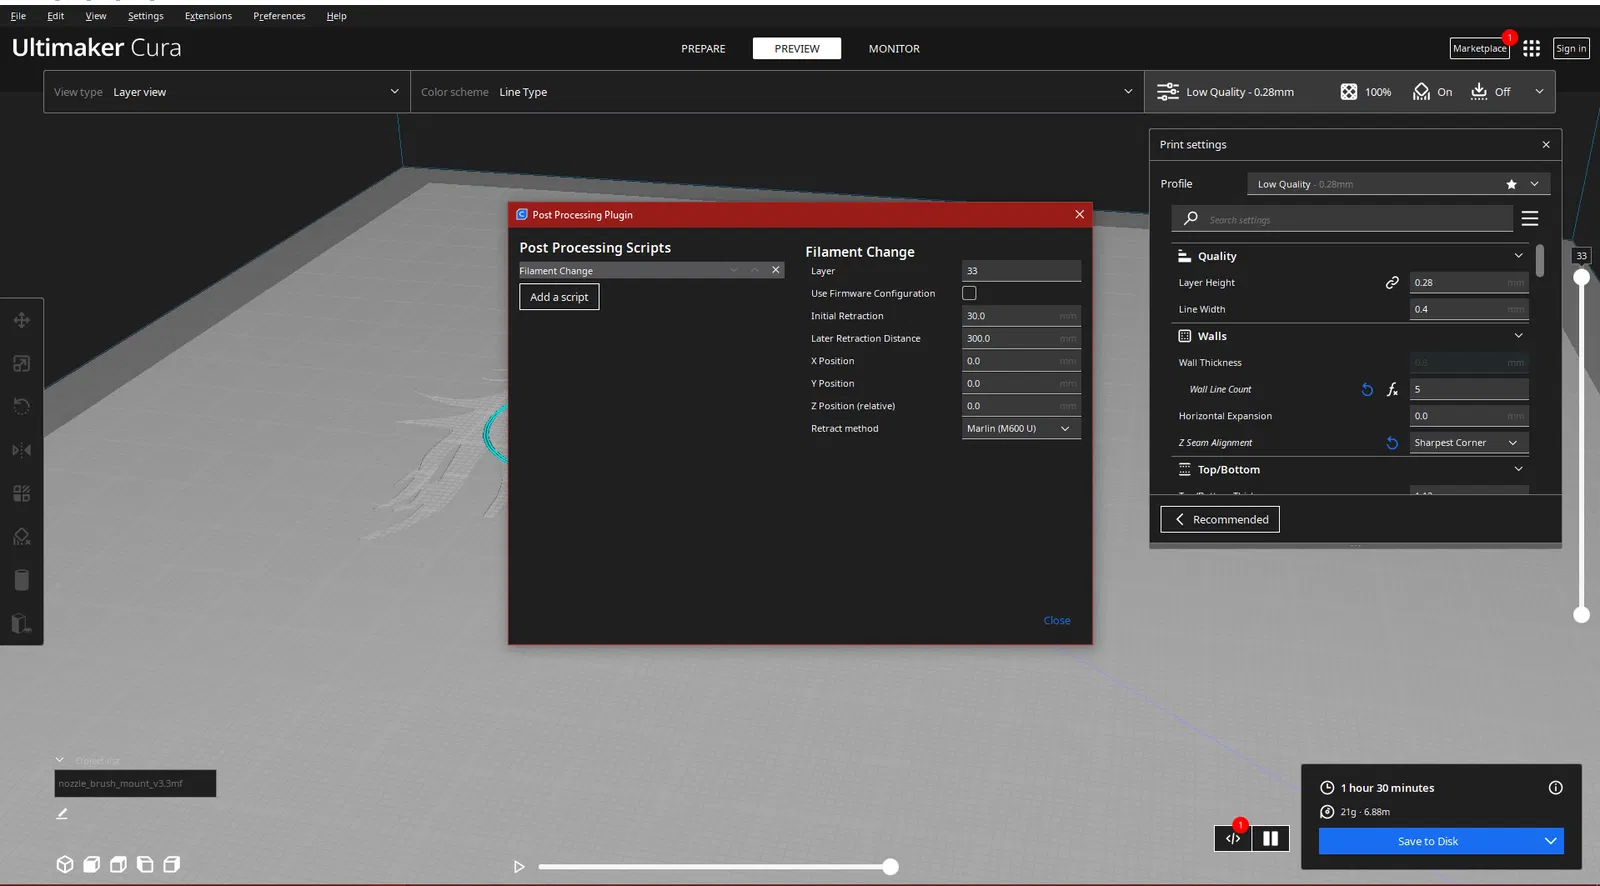The height and width of the screenshot is (886, 1600).
Task: Collapse the Top/Bottom settings section
Action: point(1518,469)
